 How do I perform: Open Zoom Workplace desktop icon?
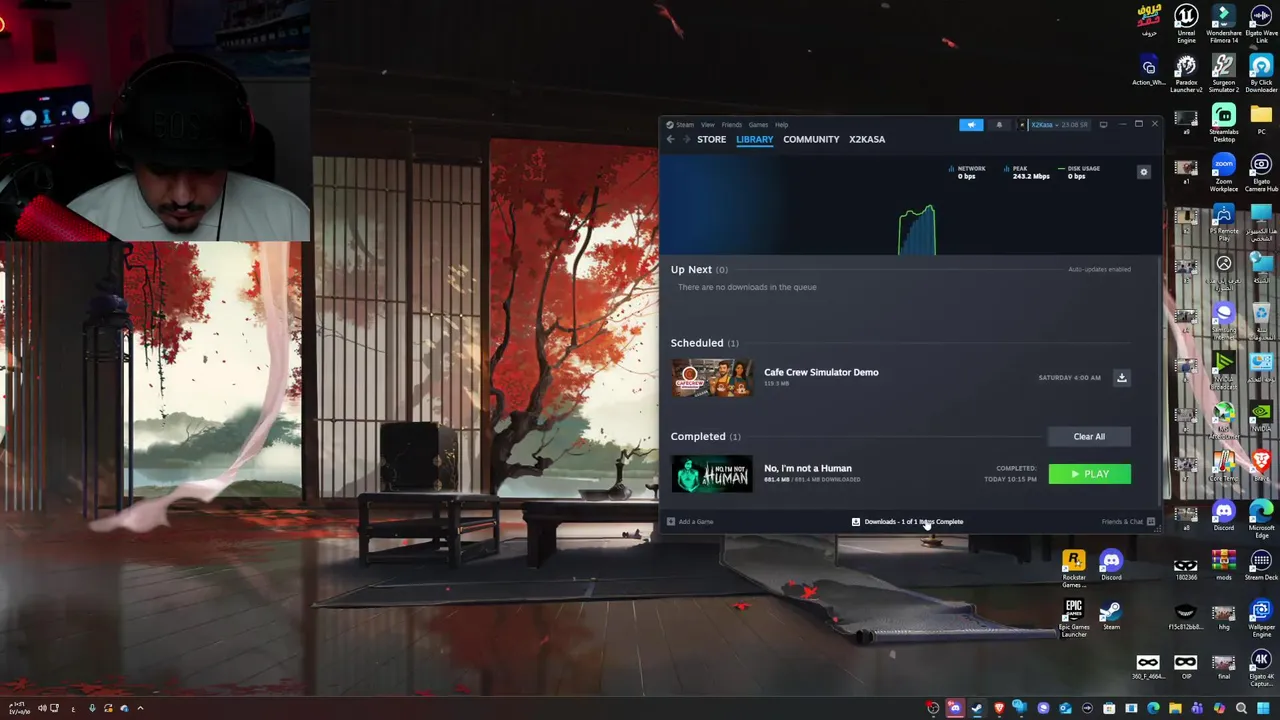click(1224, 173)
